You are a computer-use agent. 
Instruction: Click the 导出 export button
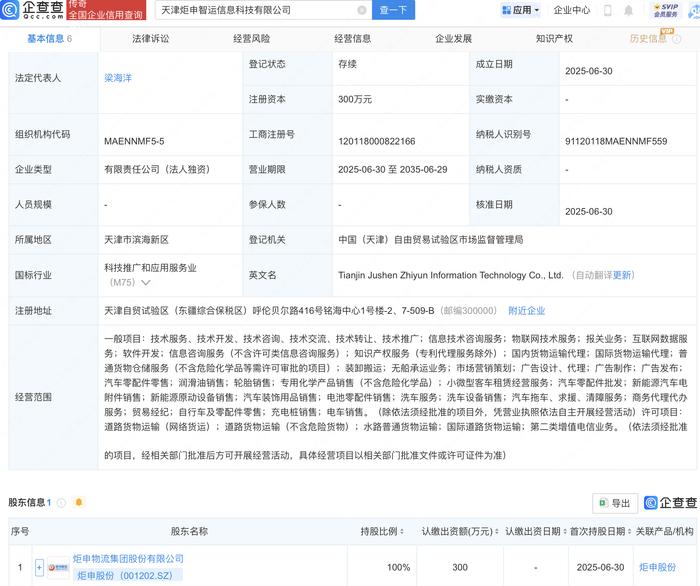pyautogui.click(x=615, y=503)
